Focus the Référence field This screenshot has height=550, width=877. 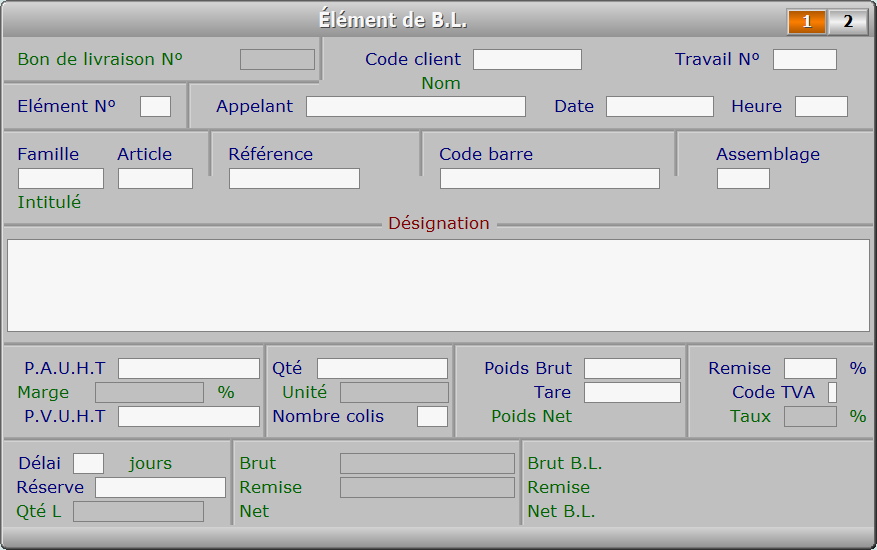coord(294,178)
